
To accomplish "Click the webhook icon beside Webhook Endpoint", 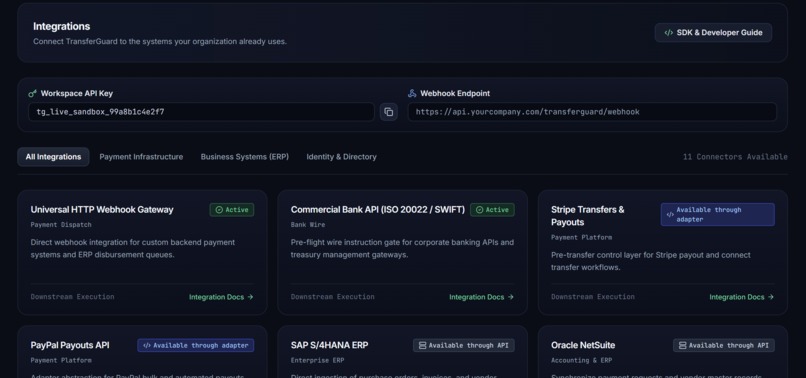I will [412, 94].
